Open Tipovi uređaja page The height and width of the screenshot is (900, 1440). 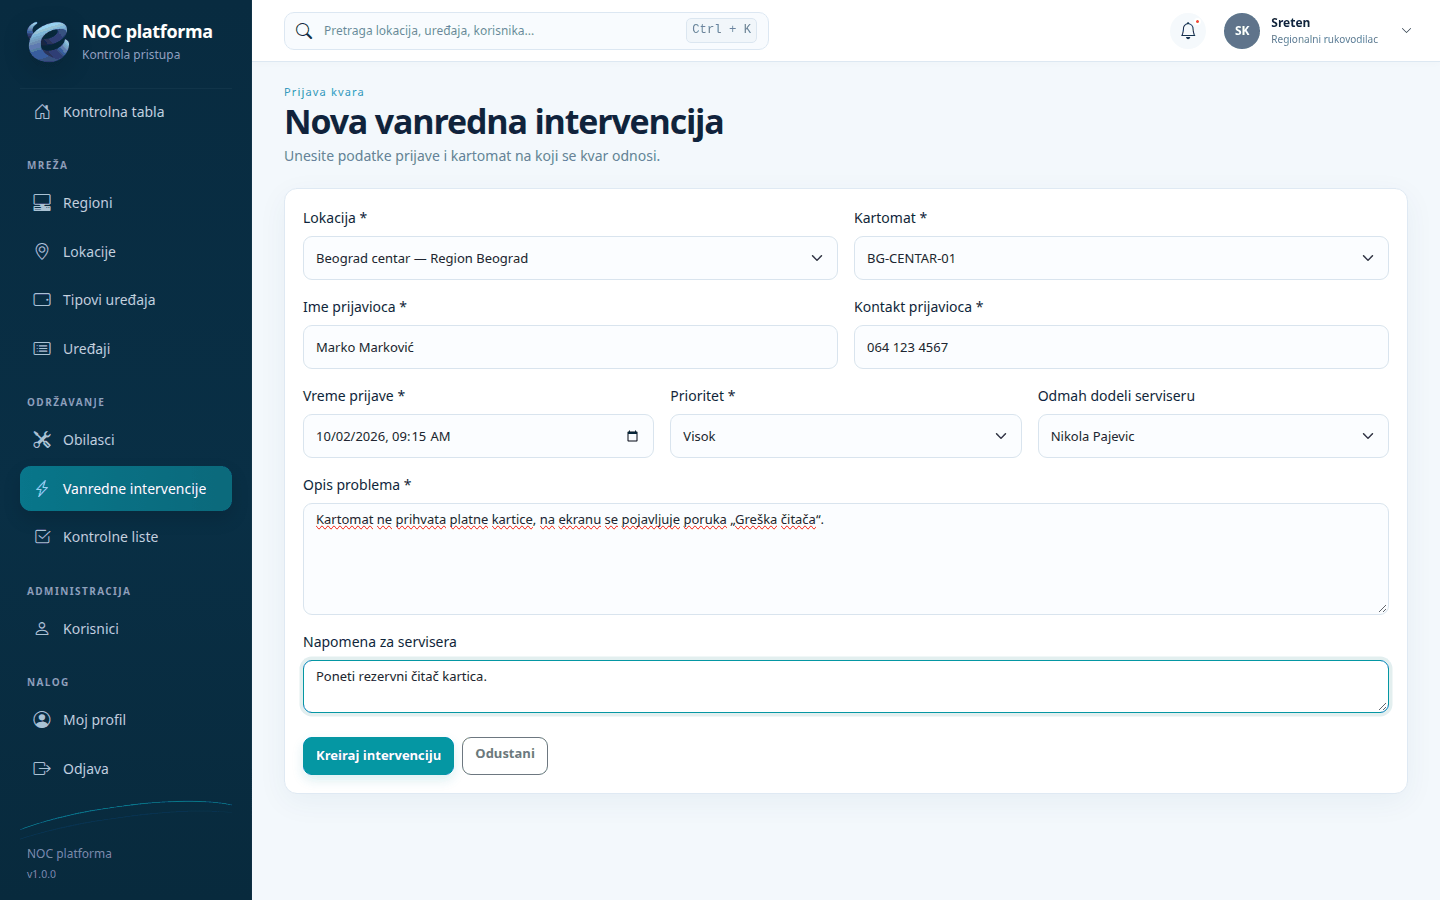[126, 300]
